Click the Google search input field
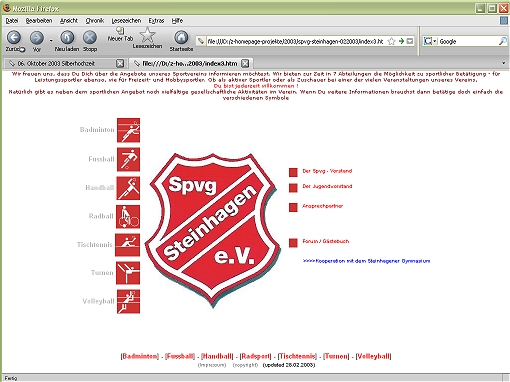 [468, 41]
